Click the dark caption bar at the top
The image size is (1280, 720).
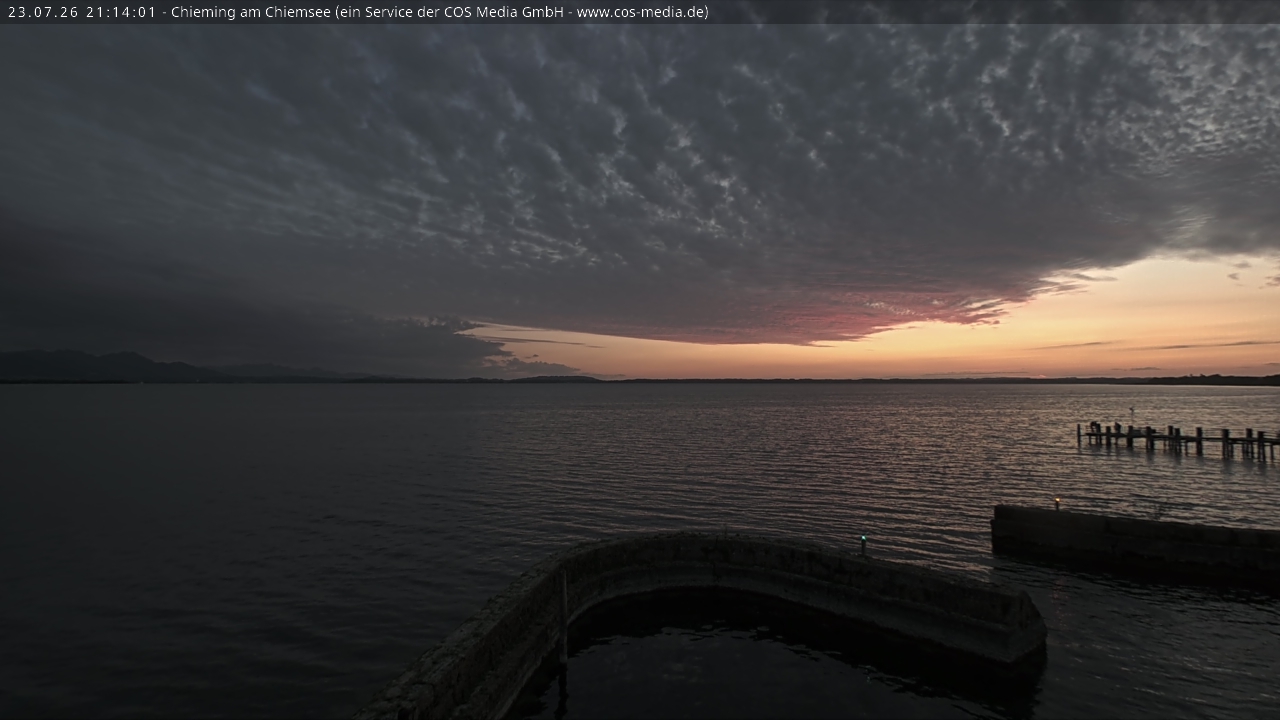(x=640, y=12)
